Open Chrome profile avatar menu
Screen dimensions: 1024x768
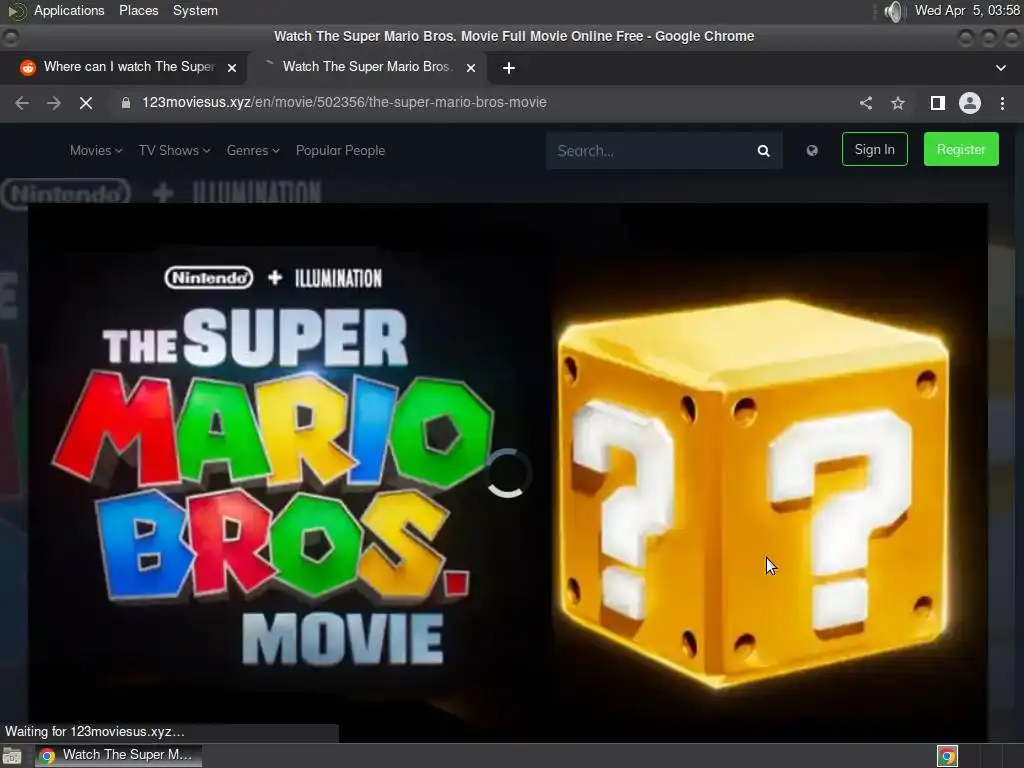(970, 103)
